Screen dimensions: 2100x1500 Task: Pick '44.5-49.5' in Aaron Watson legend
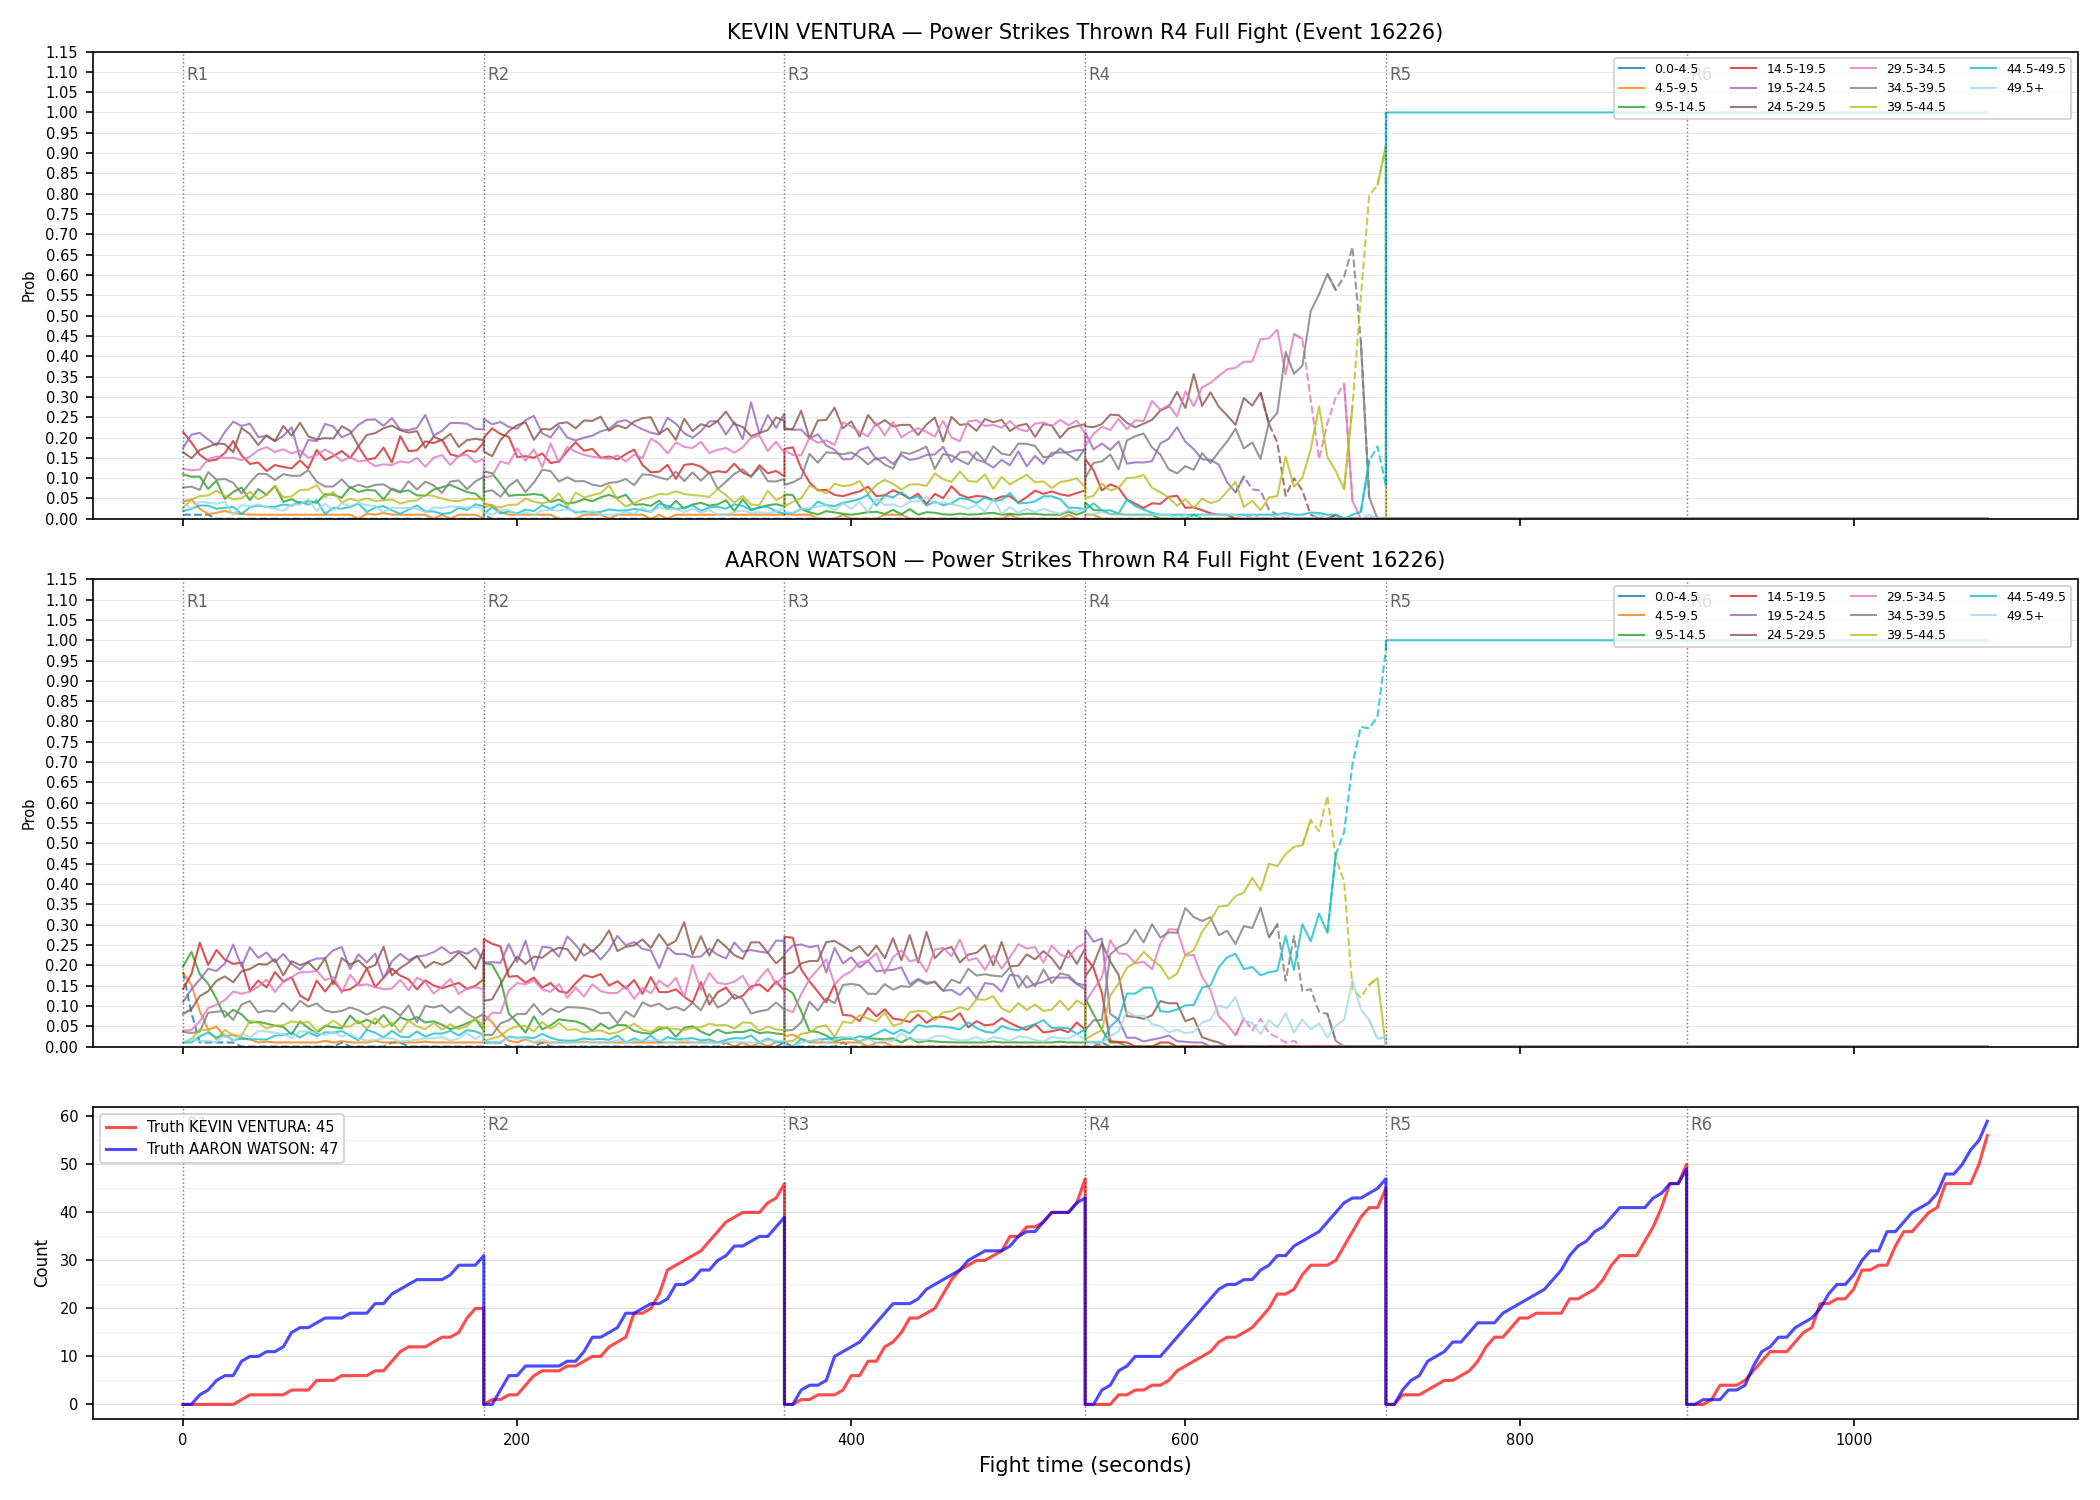click(x=2018, y=597)
